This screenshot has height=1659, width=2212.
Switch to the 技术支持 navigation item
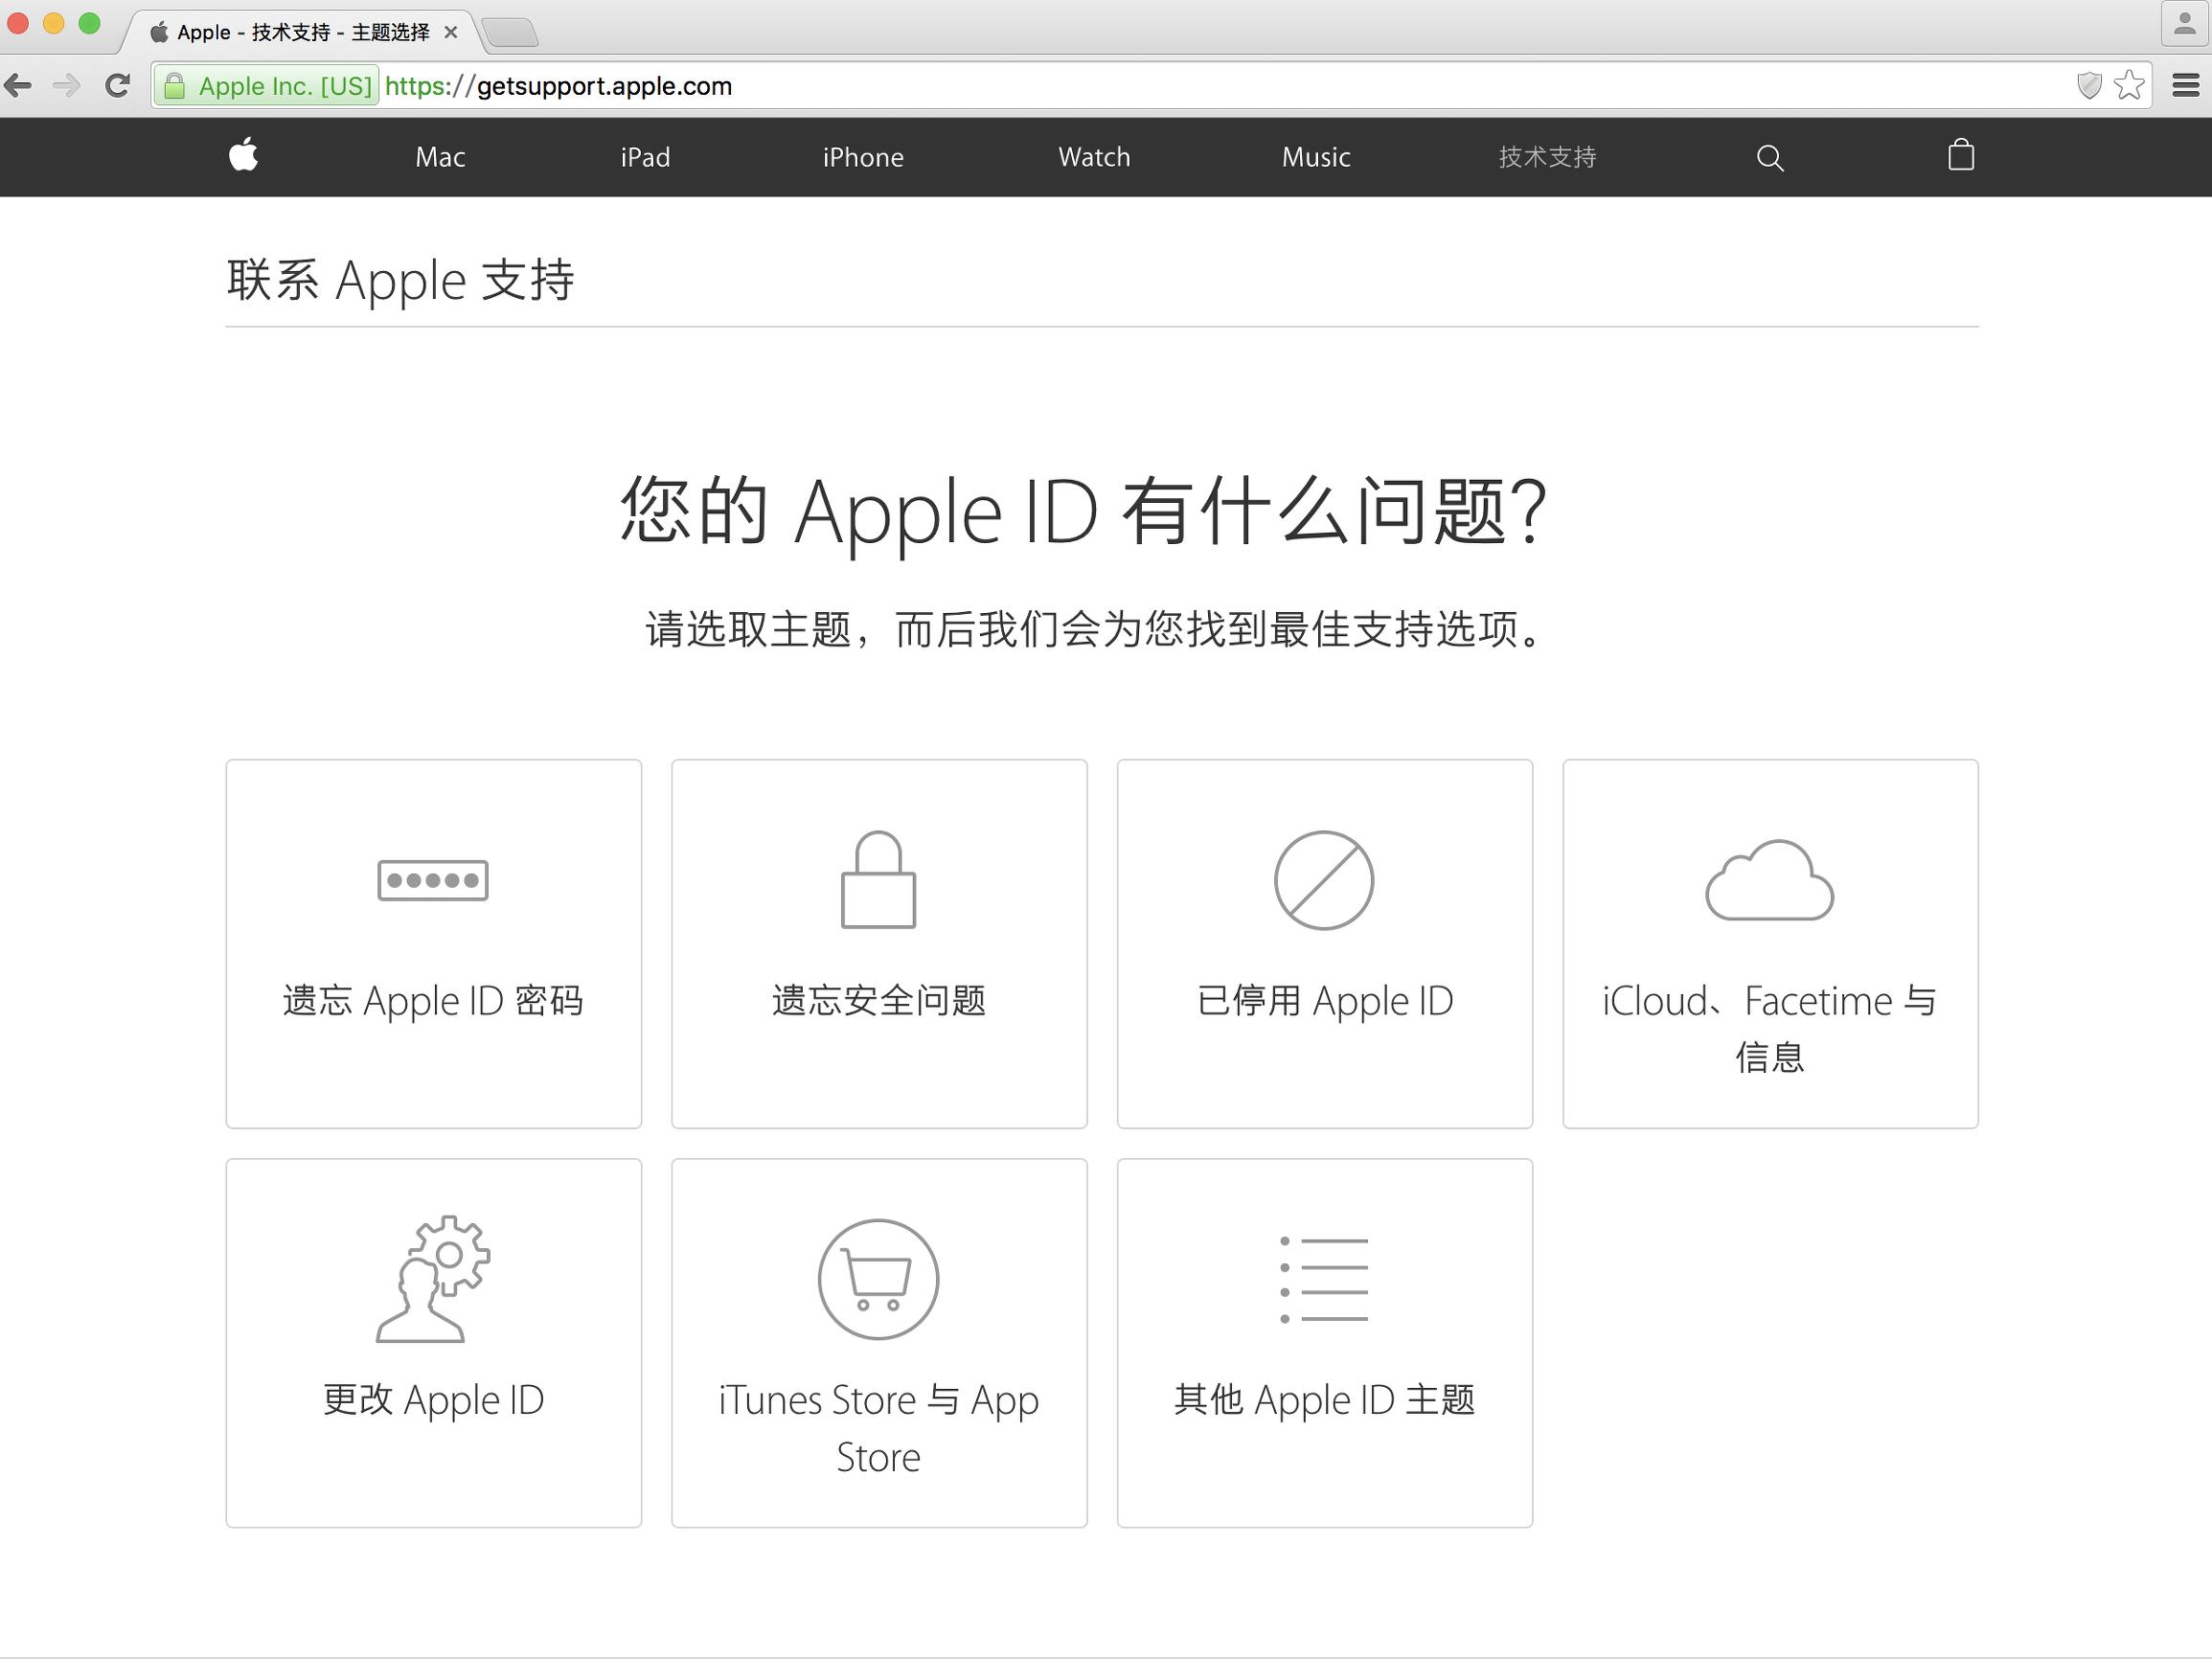click(x=1546, y=157)
